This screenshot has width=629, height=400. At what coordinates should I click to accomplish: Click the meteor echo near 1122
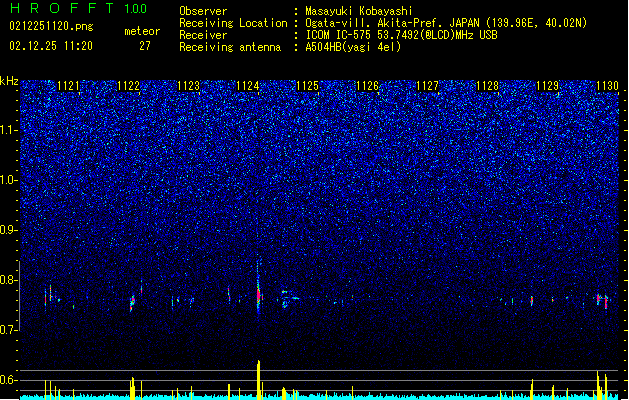pos(132,302)
